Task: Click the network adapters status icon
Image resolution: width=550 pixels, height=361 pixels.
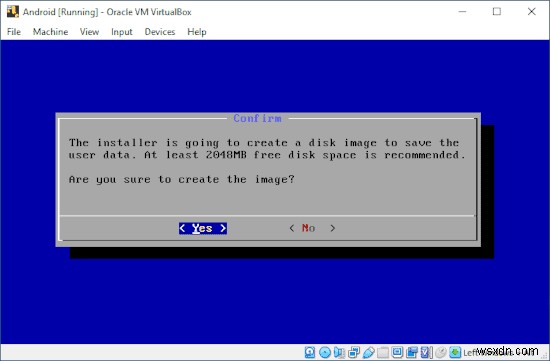Action: pos(354,352)
